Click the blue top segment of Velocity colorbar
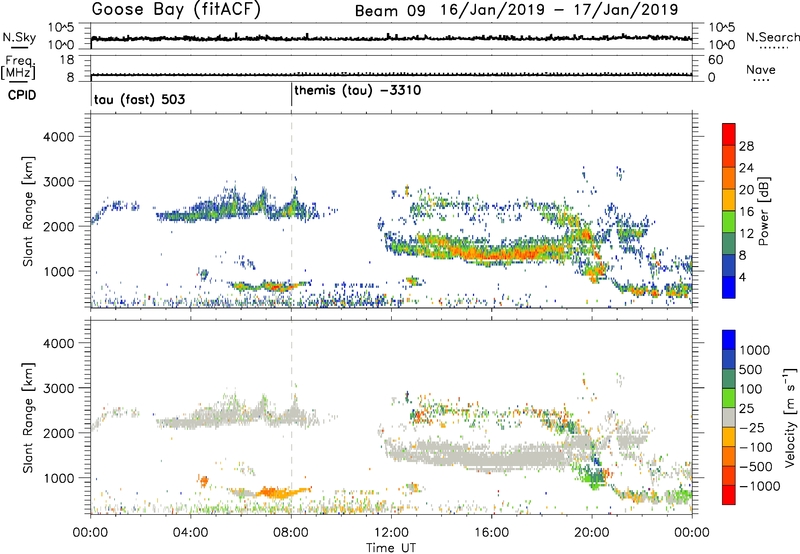This screenshot has width=800, height=554. (729, 340)
